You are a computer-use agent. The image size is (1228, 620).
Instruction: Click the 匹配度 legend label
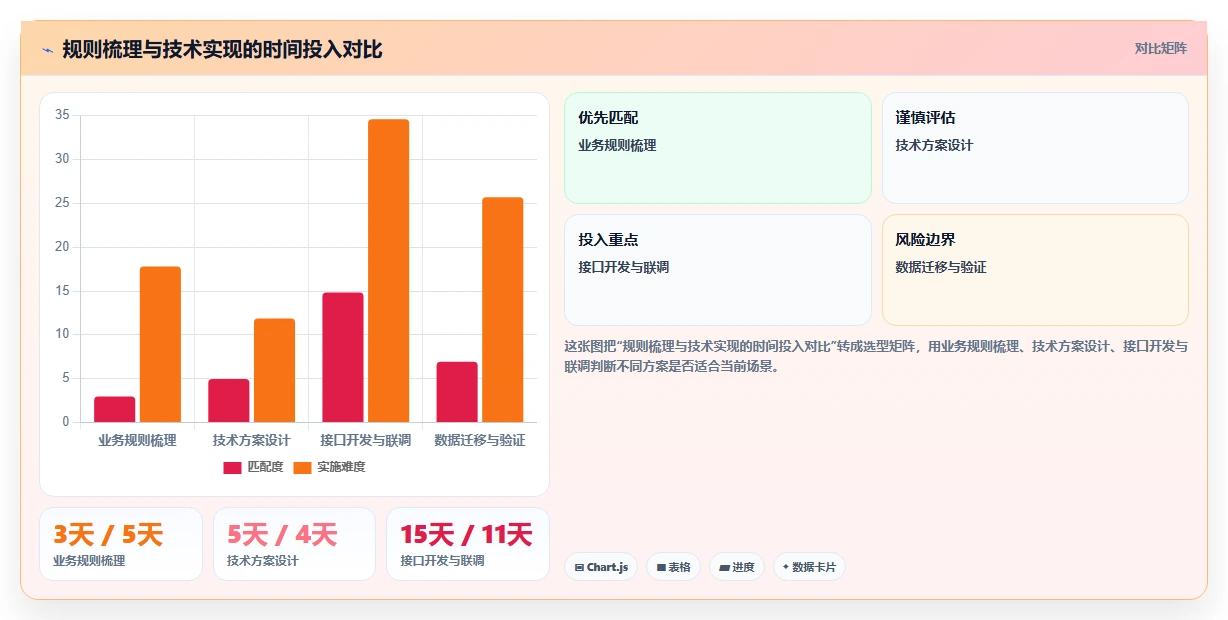pos(265,467)
